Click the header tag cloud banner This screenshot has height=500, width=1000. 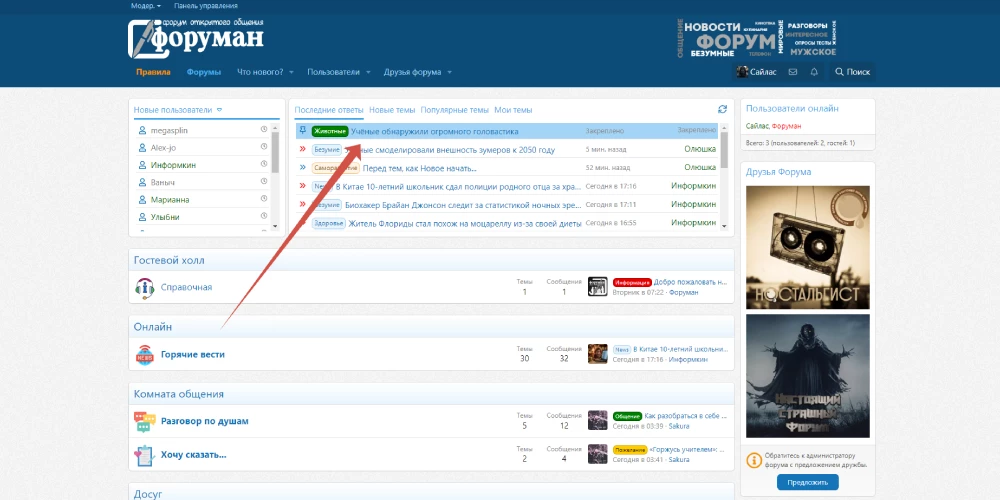coord(756,38)
